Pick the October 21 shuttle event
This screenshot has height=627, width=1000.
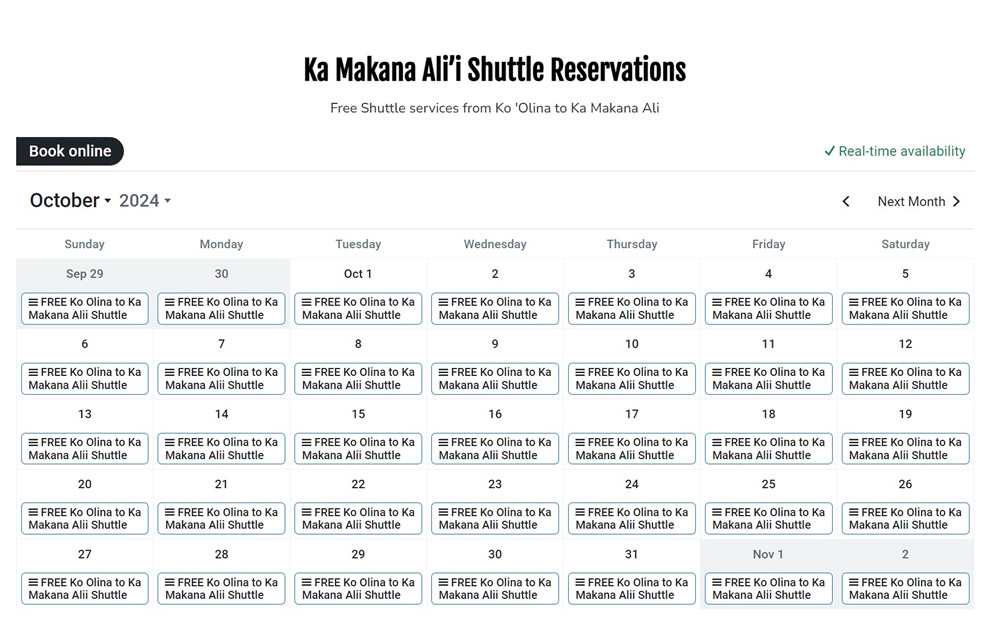[x=221, y=518]
